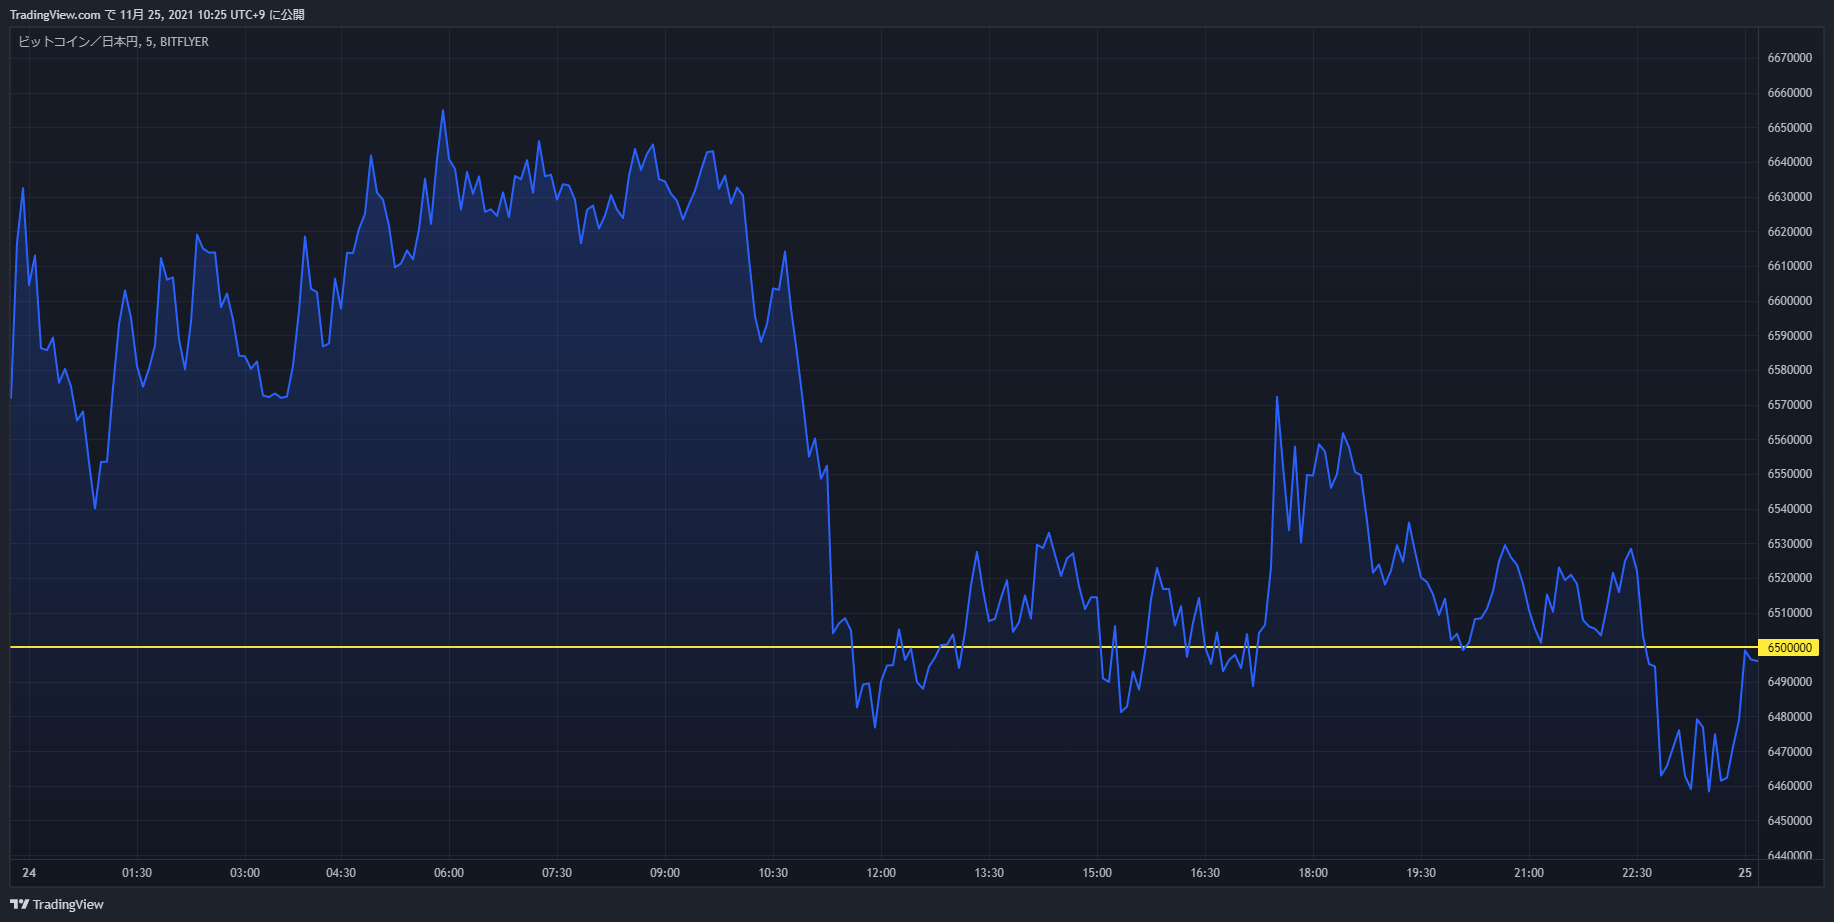Click the TradingView logo at bottom left
This screenshot has height=922, width=1834.
coord(57,904)
